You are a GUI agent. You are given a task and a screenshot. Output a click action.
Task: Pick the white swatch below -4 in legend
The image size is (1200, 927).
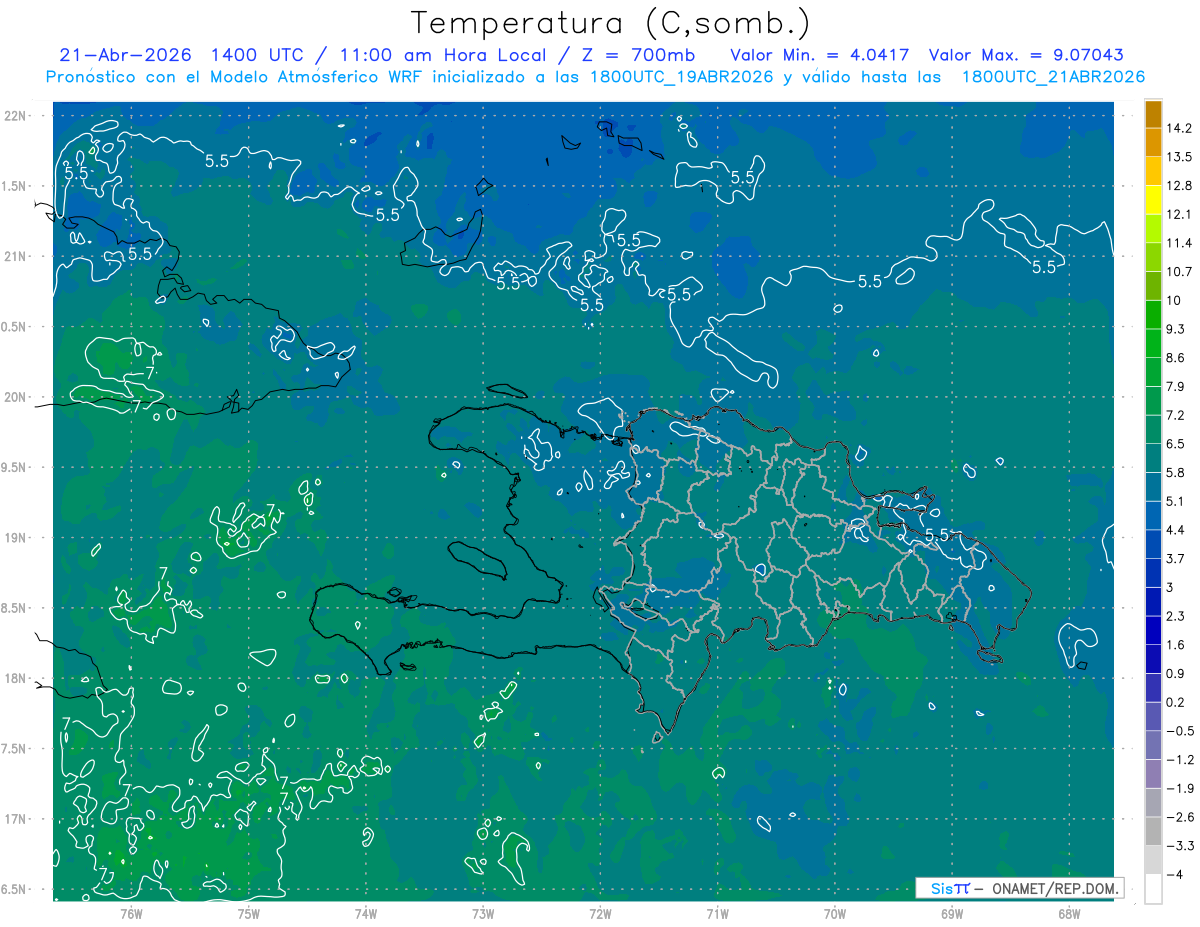click(x=1153, y=889)
